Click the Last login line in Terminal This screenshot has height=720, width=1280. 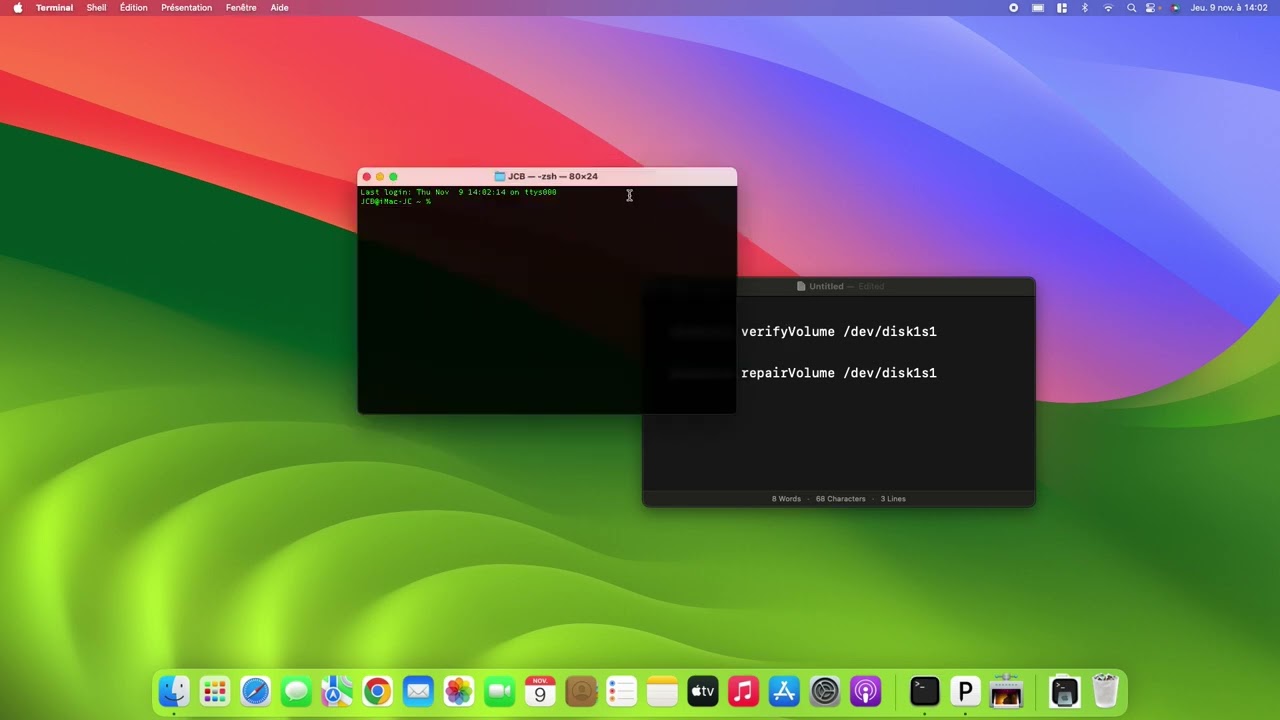pyautogui.click(x=458, y=192)
